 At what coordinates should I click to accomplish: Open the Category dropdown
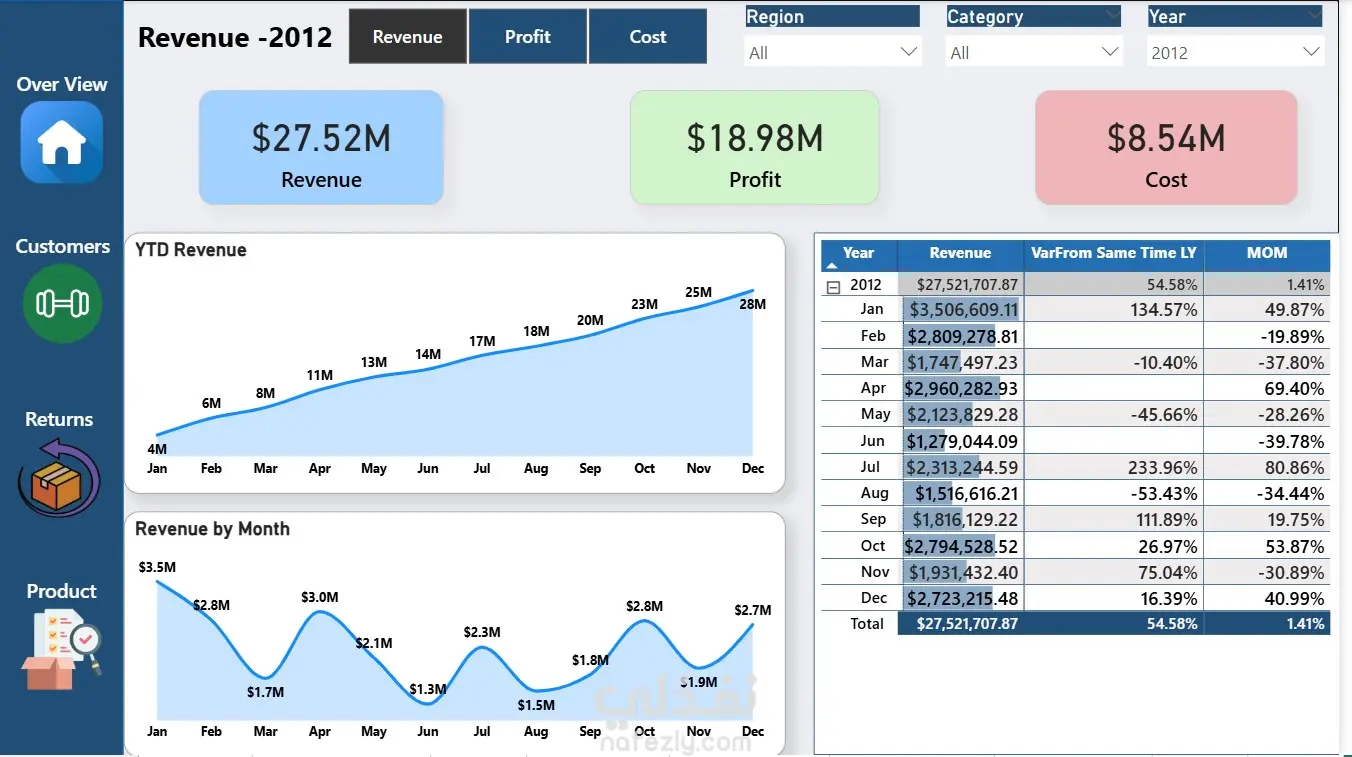pos(1033,52)
